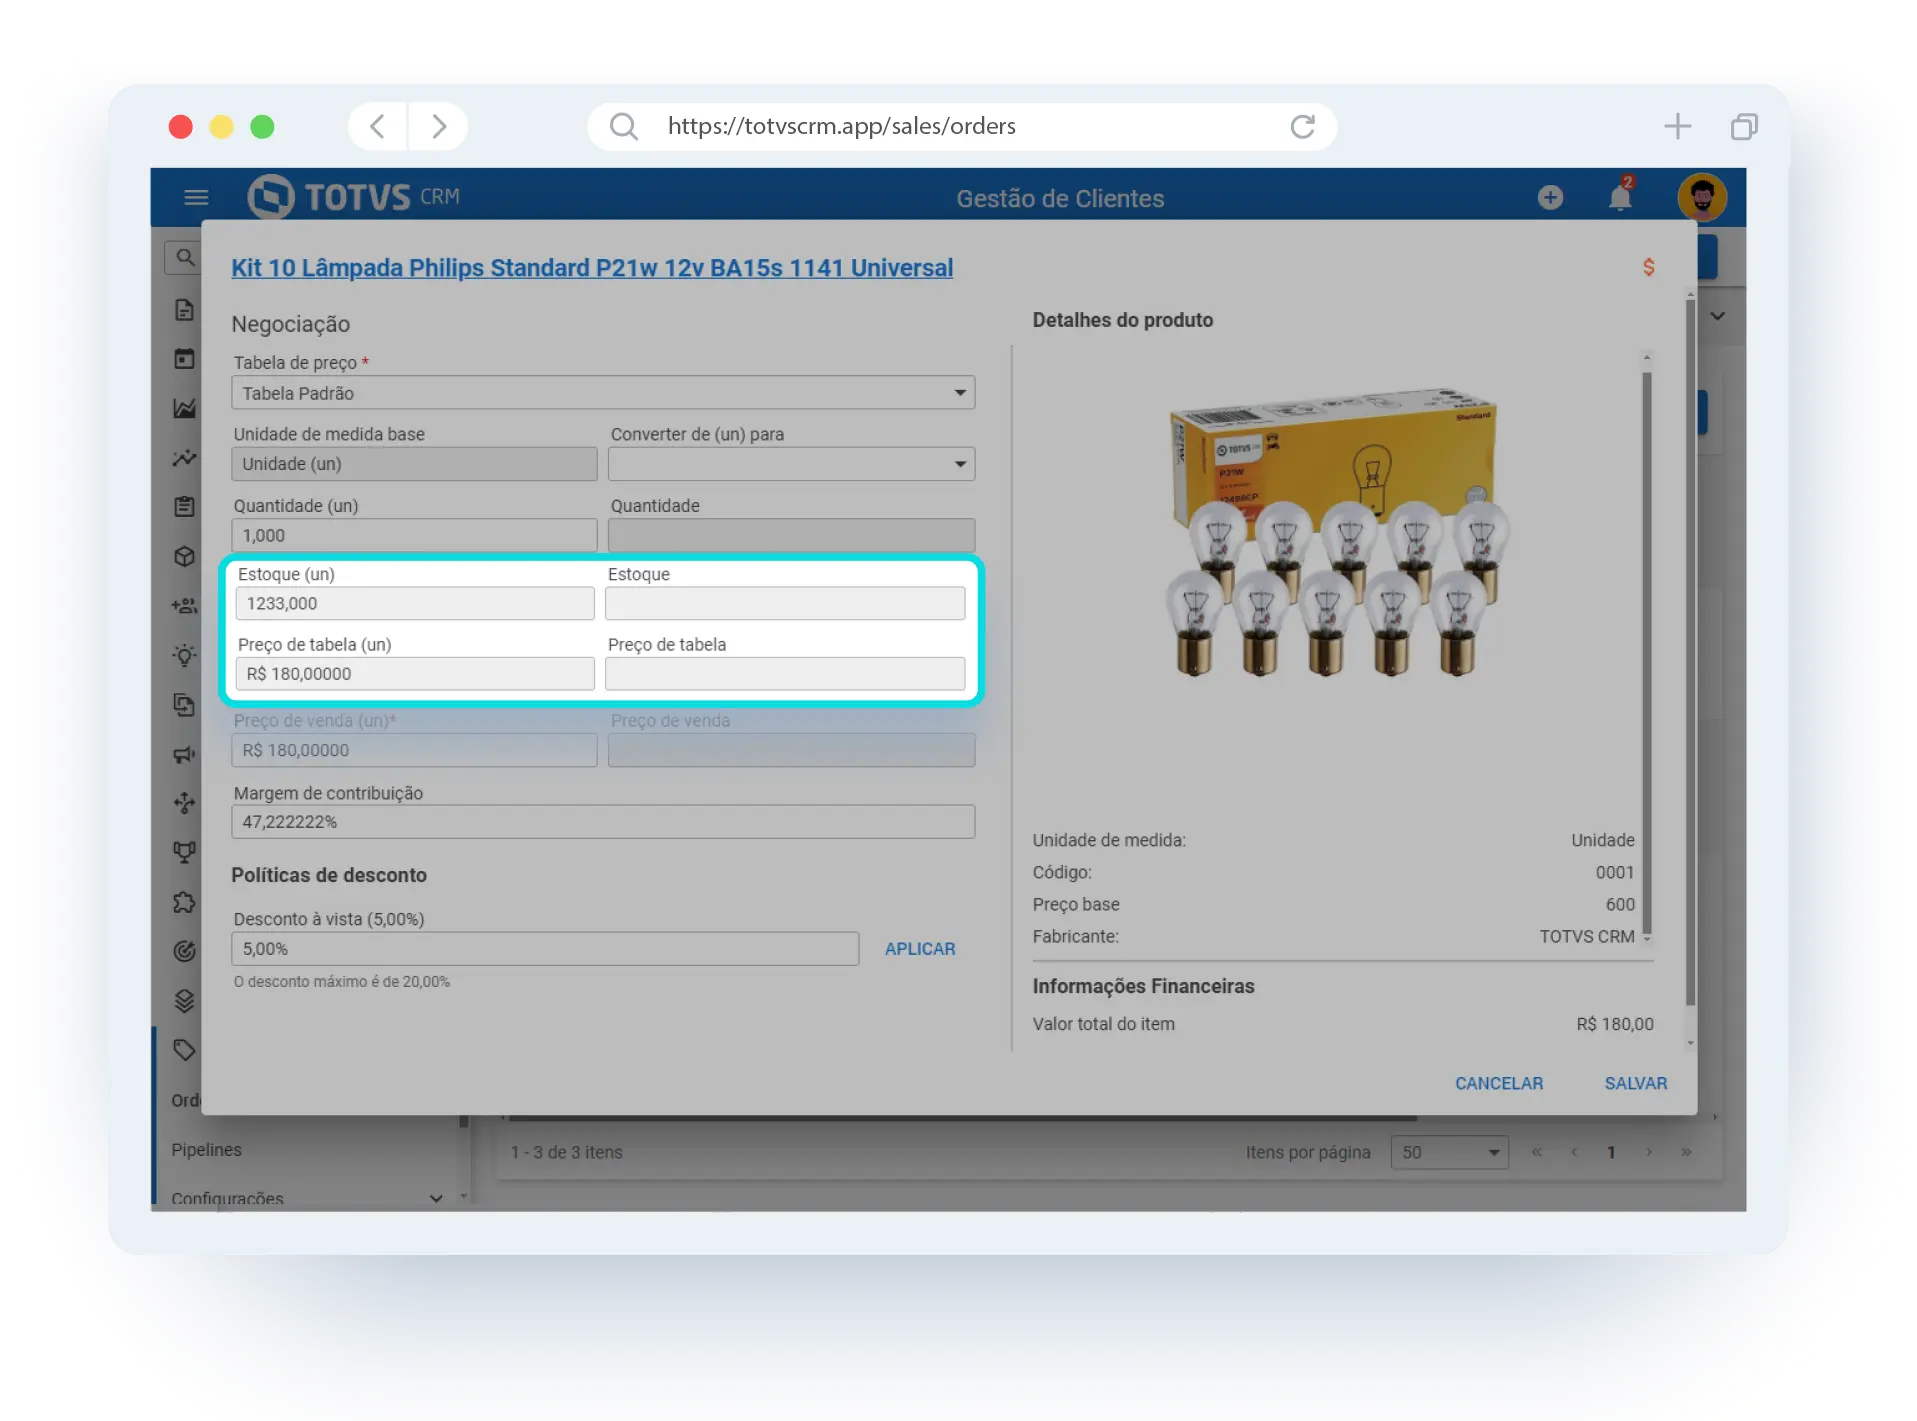Go to last page pagination arrow

pyautogui.click(x=1686, y=1152)
